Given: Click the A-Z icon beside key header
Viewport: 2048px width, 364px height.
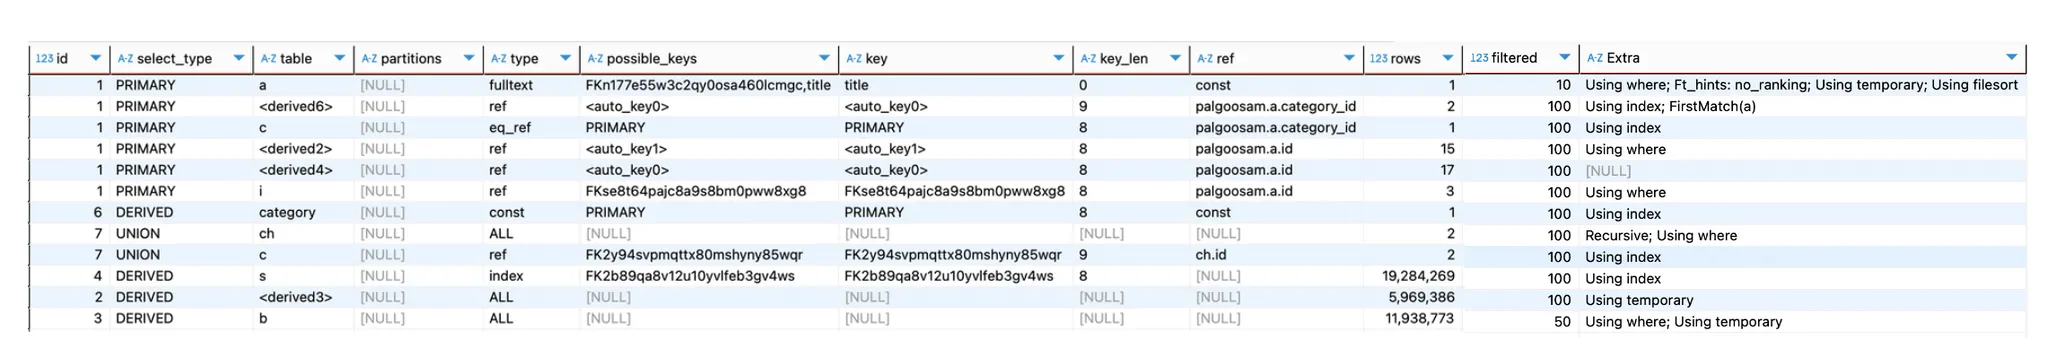Looking at the screenshot, I should click(853, 59).
